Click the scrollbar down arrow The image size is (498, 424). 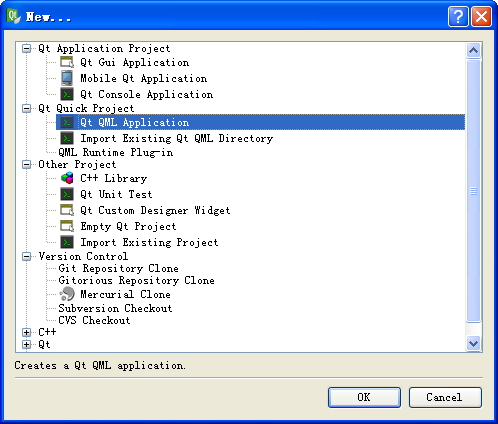473,343
